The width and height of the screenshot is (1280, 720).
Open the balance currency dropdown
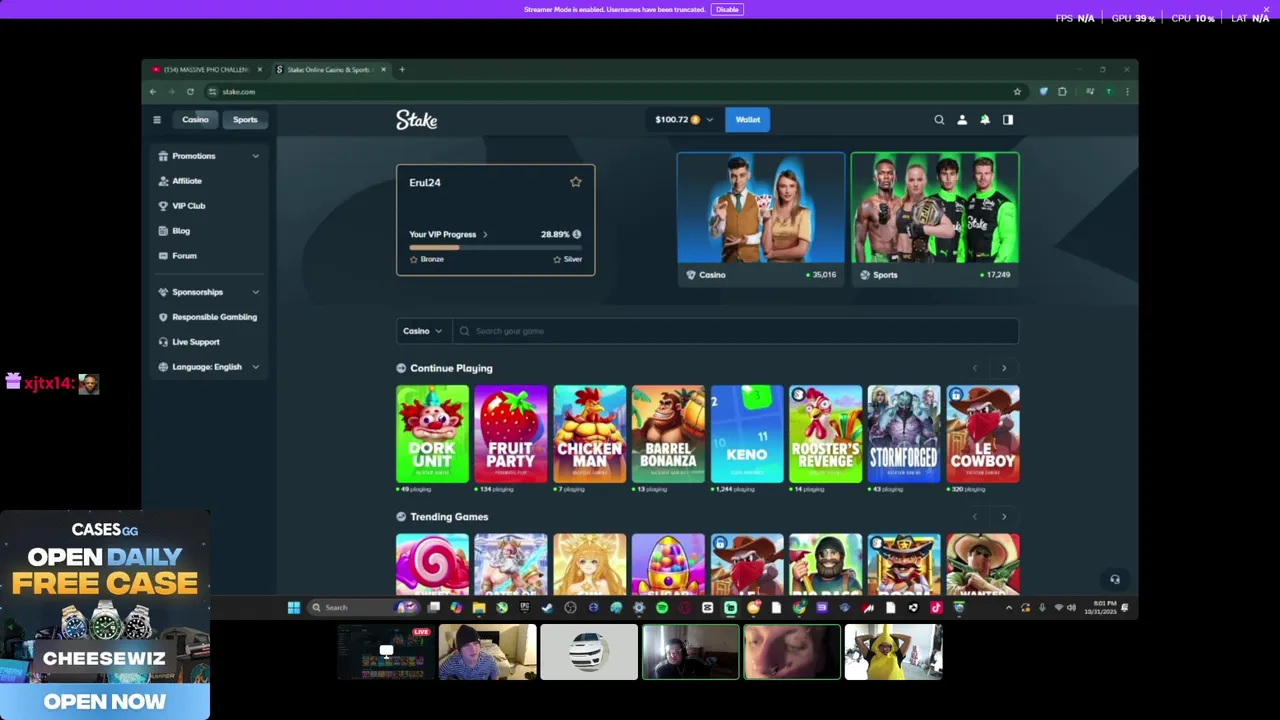[684, 120]
